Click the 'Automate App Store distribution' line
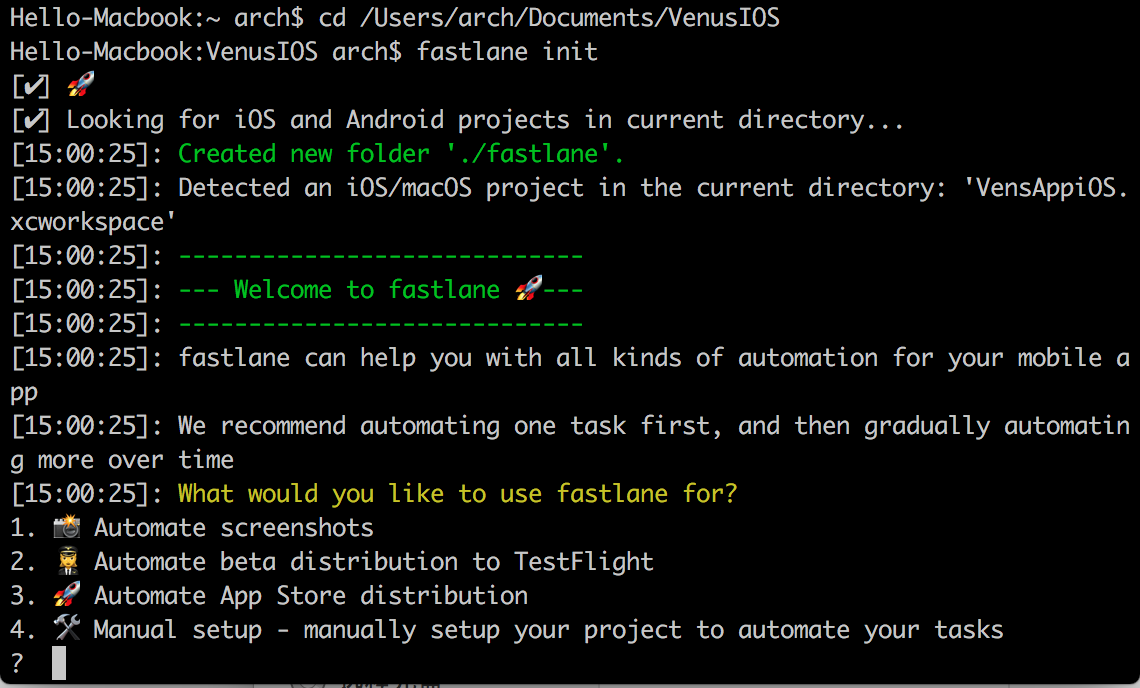The image size is (1140, 688). pyautogui.click(x=311, y=596)
